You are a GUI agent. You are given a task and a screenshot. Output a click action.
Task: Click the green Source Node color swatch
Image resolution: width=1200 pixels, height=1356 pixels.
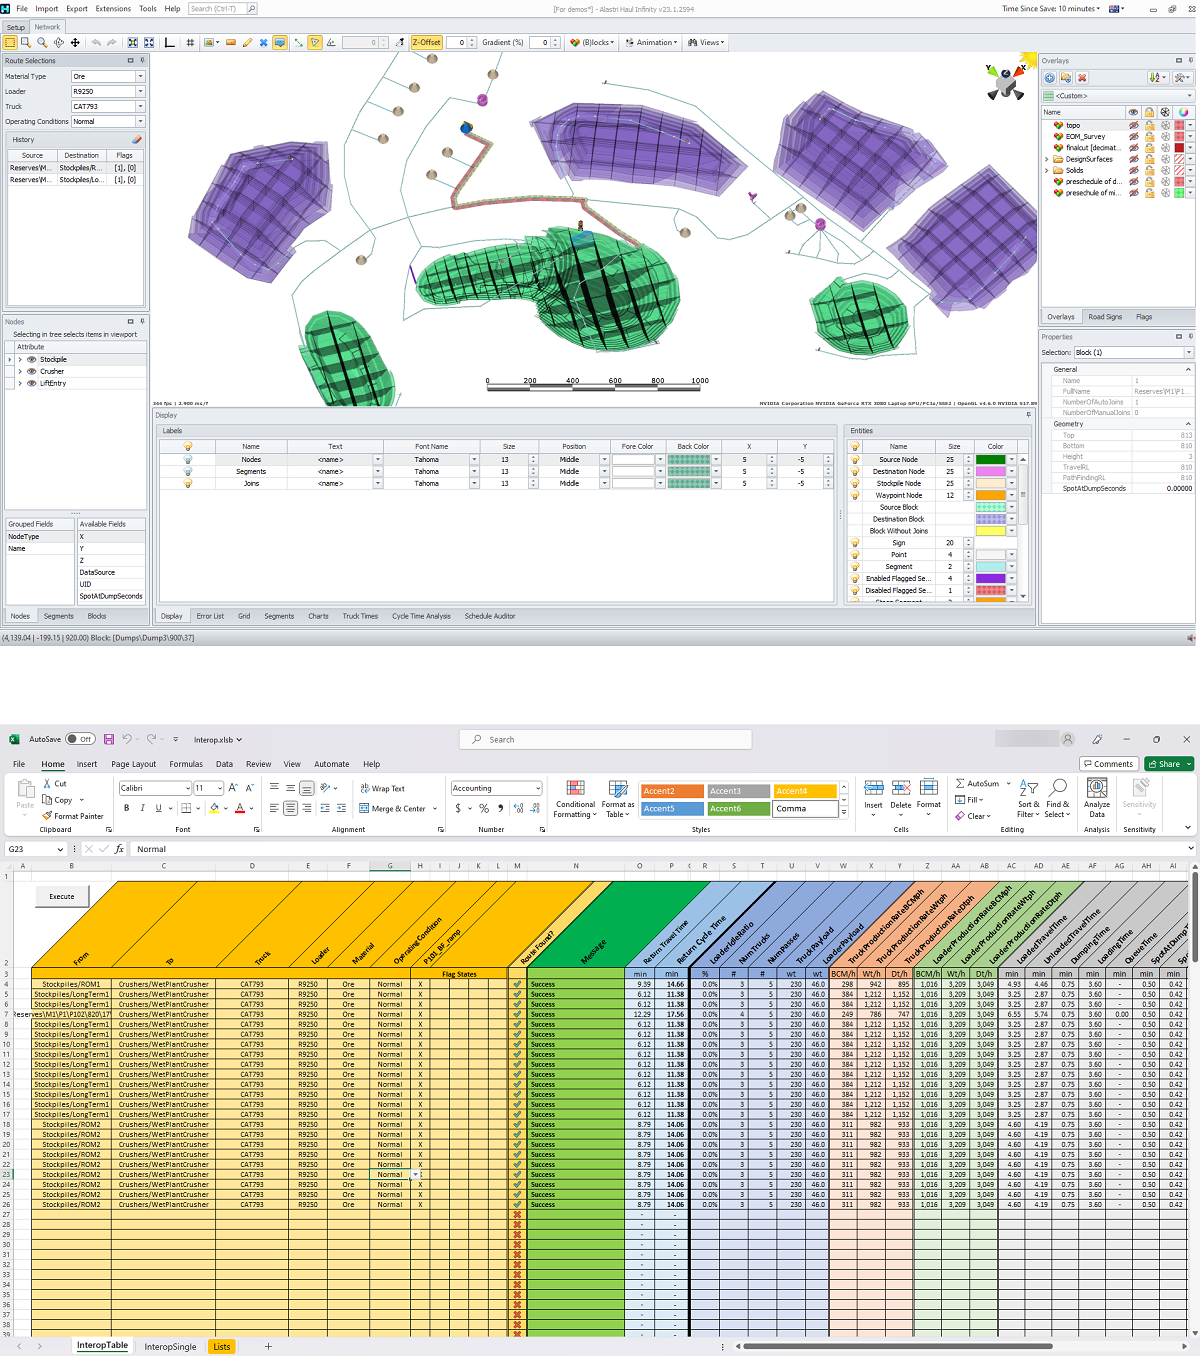point(990,460)
